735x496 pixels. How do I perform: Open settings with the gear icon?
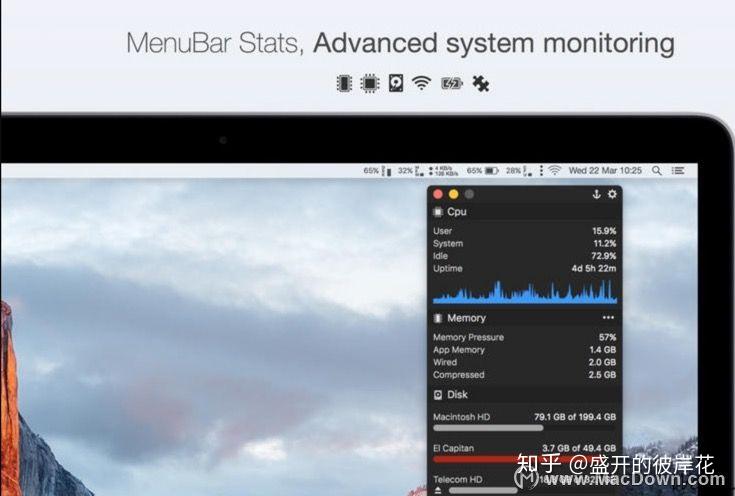coord(612,194)
